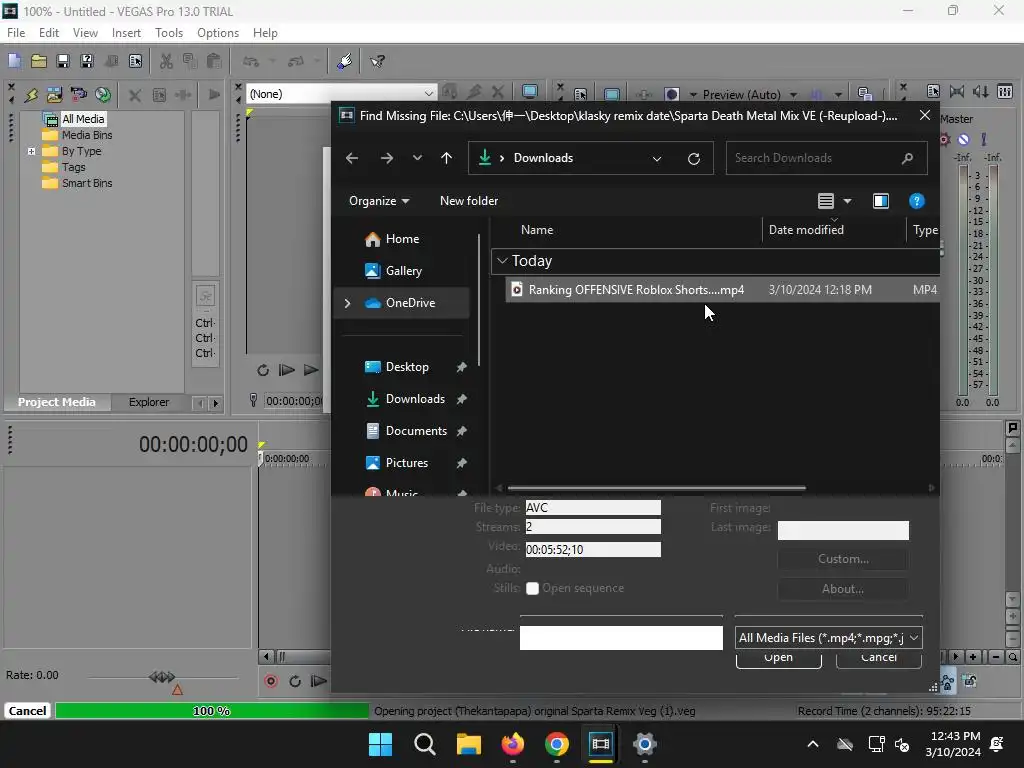
Task: Click the mixing console faders icon
Action: [1005, 91]
